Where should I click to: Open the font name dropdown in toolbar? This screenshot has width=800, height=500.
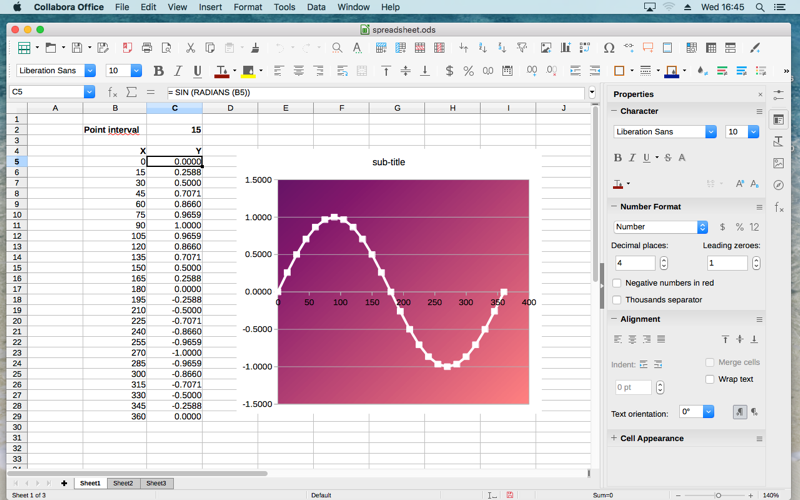[x=90, y=71]
